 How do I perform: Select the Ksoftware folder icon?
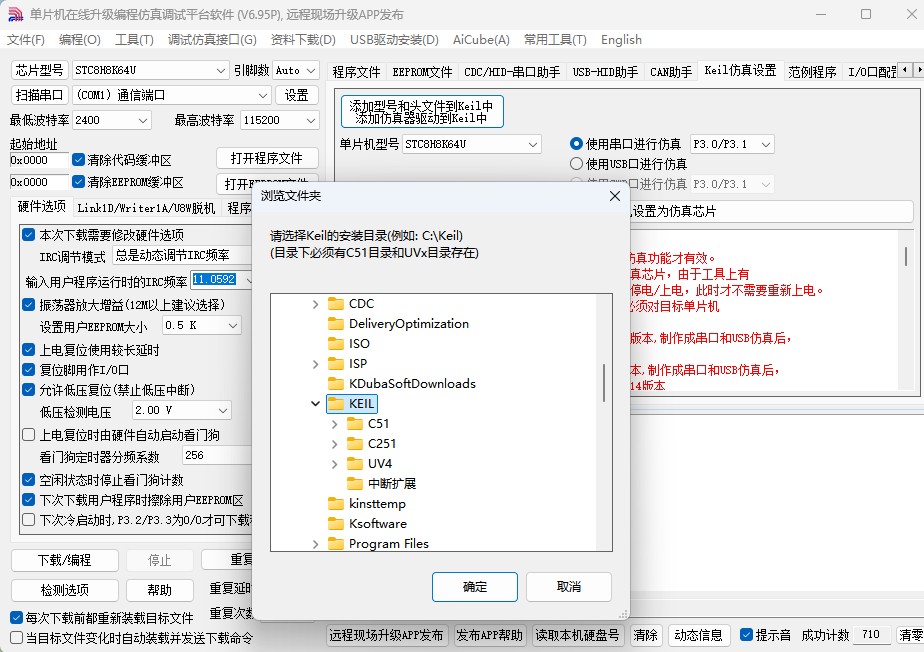pyautogui.click(x=336, y=524)
